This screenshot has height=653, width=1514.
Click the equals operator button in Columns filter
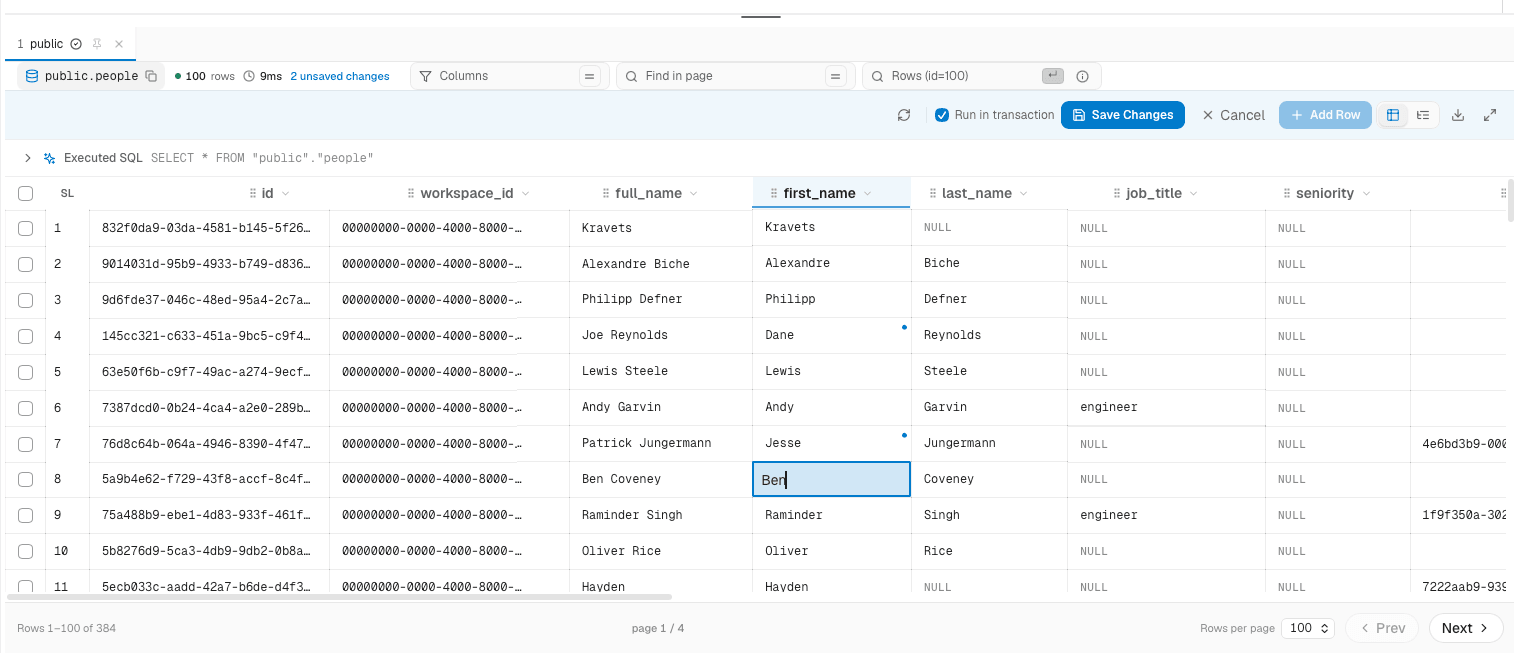coord(590,76)
